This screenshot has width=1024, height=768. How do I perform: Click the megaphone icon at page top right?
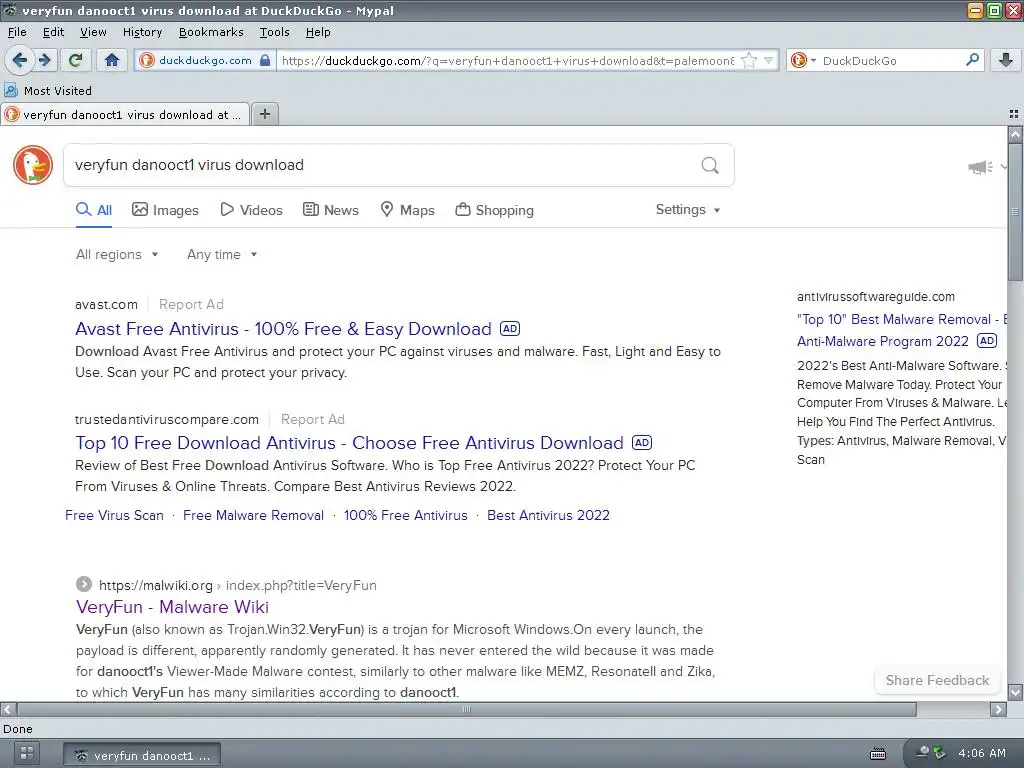[980, 167]
